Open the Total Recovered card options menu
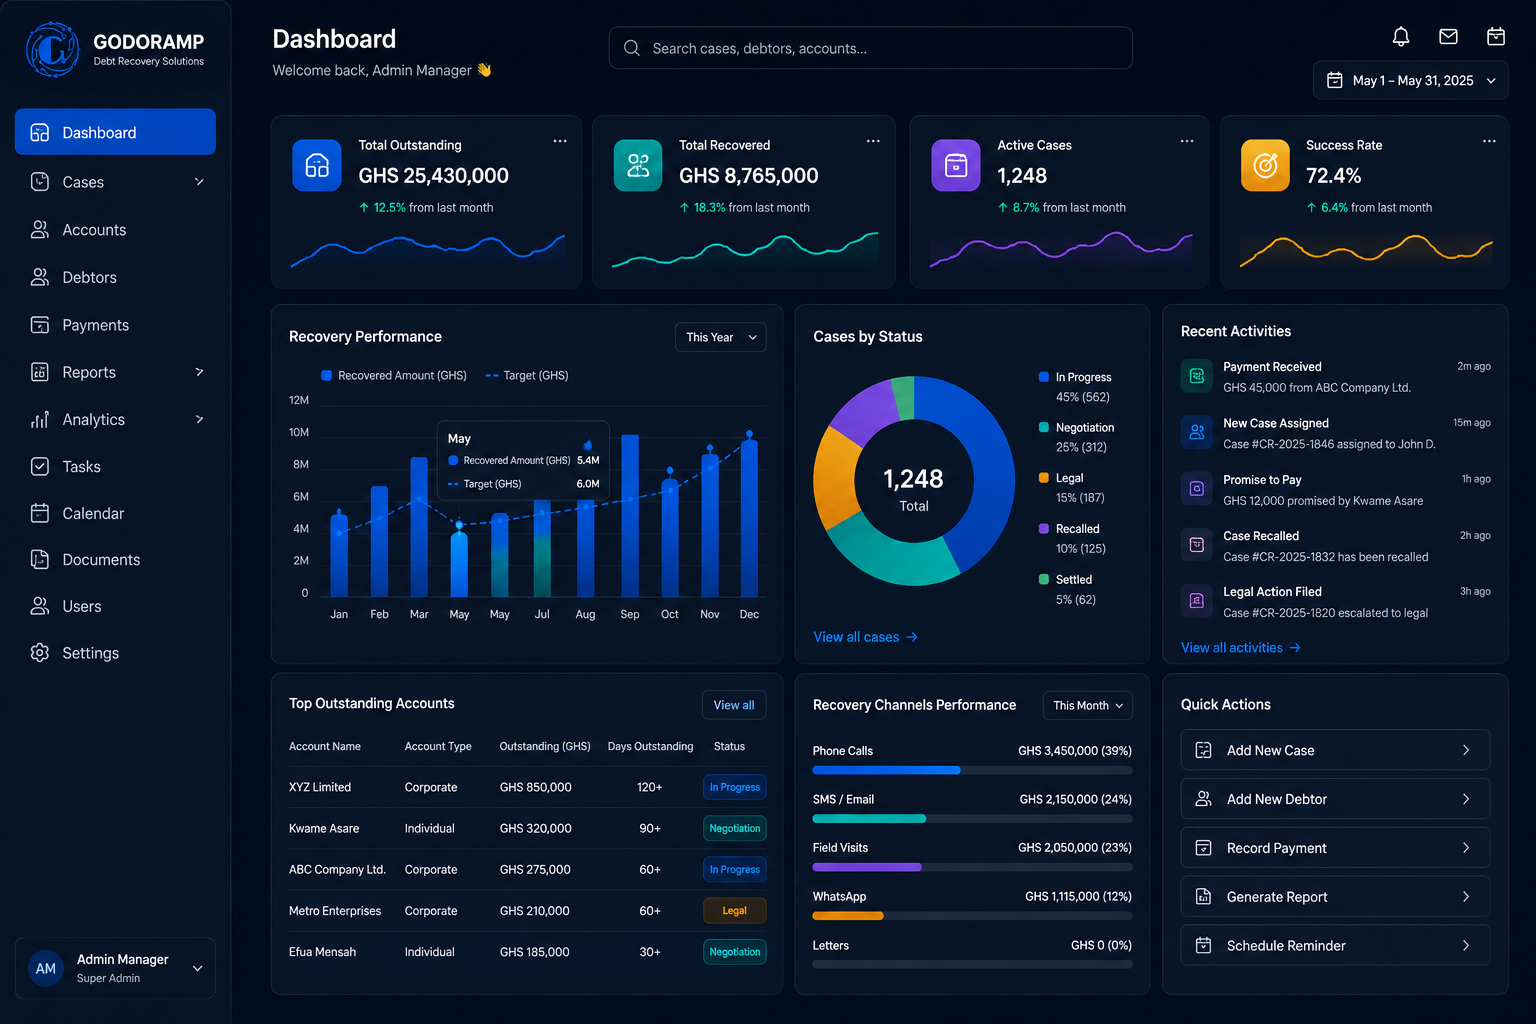The image size is (1536, 1024). click(873, 141)
